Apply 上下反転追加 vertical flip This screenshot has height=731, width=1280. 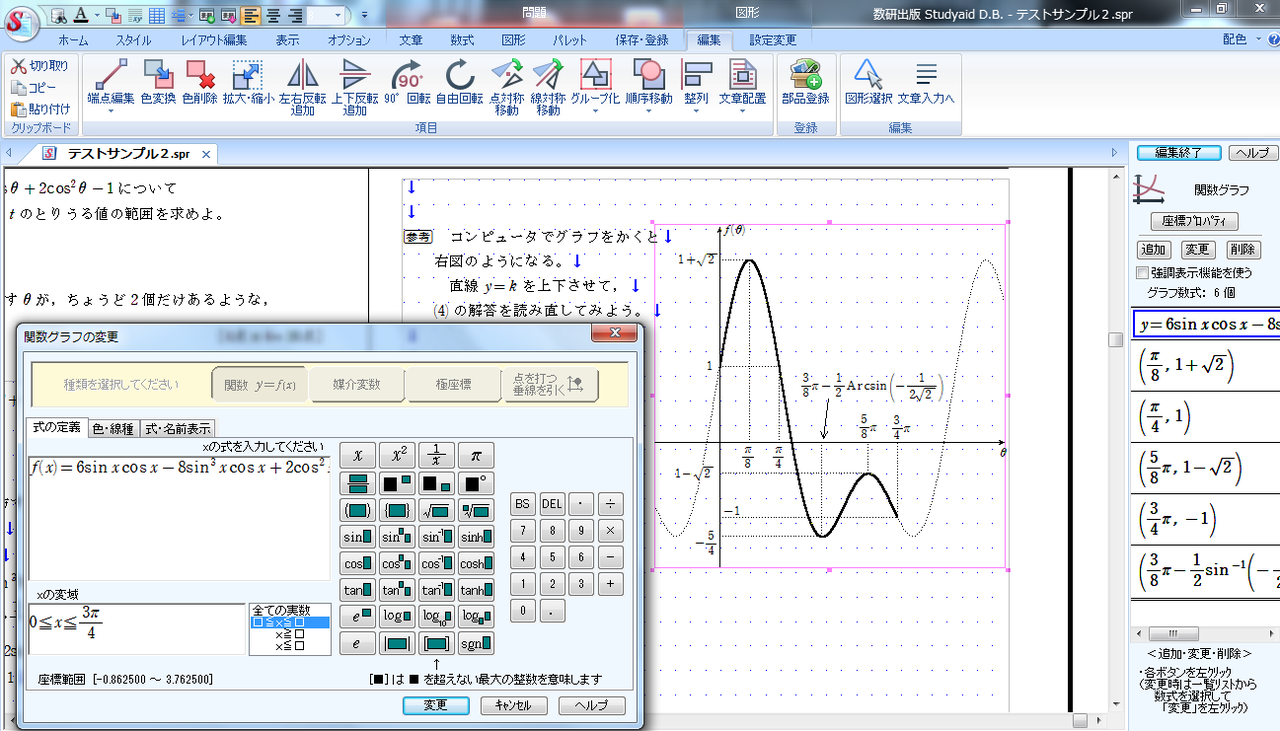tap(355, 87)
